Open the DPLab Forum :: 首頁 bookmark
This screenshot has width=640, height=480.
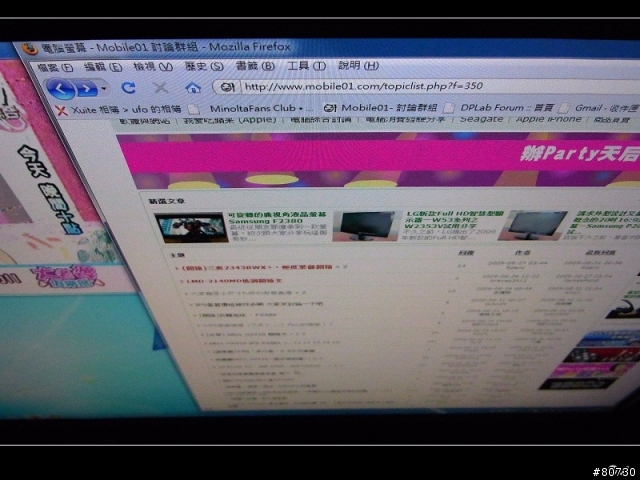507,108
